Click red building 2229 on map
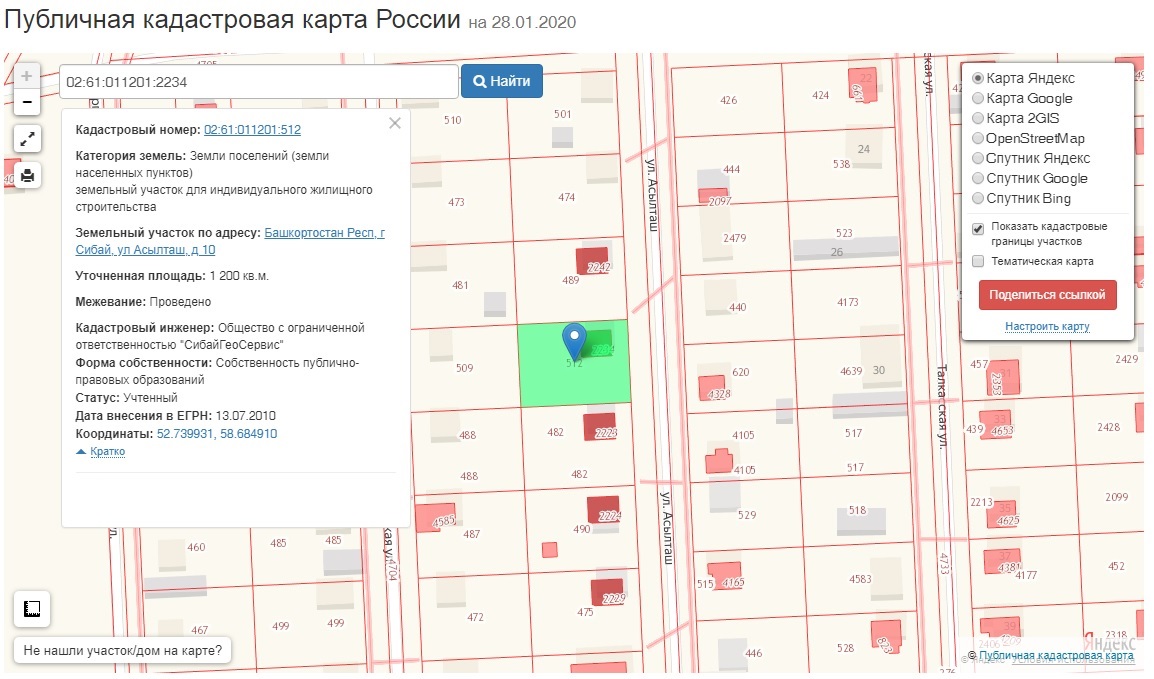 (x=608, y=591)
